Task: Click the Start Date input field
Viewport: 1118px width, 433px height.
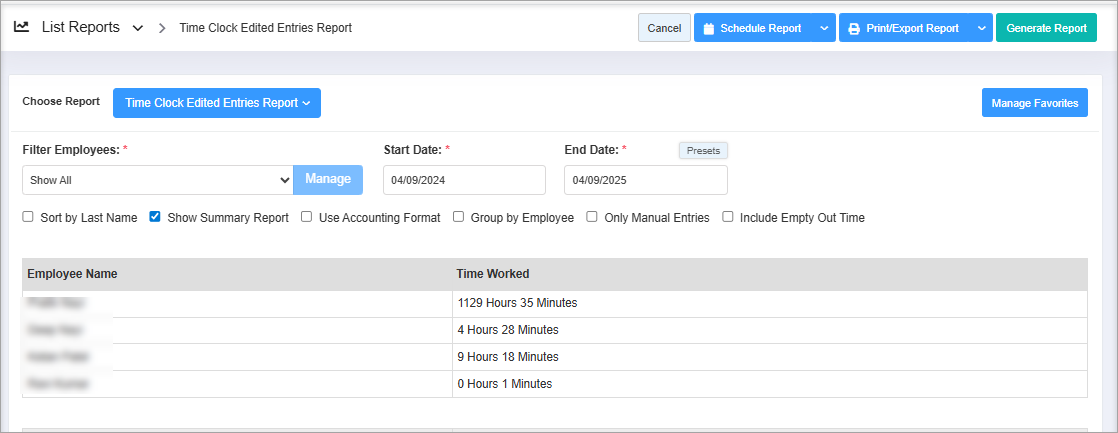Action: (x=464, y=180)
